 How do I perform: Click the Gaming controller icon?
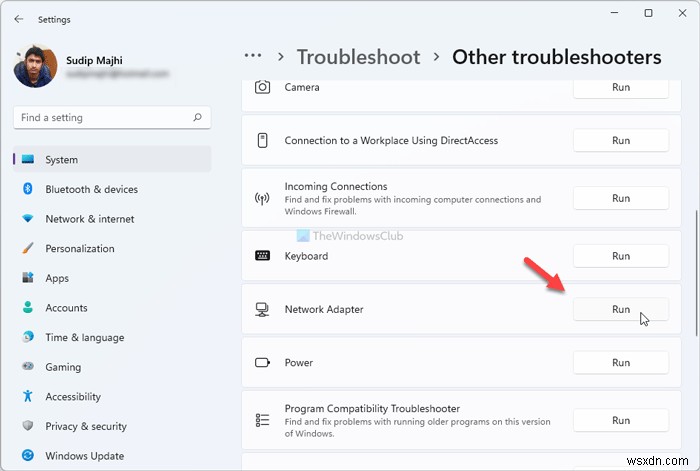28,367
